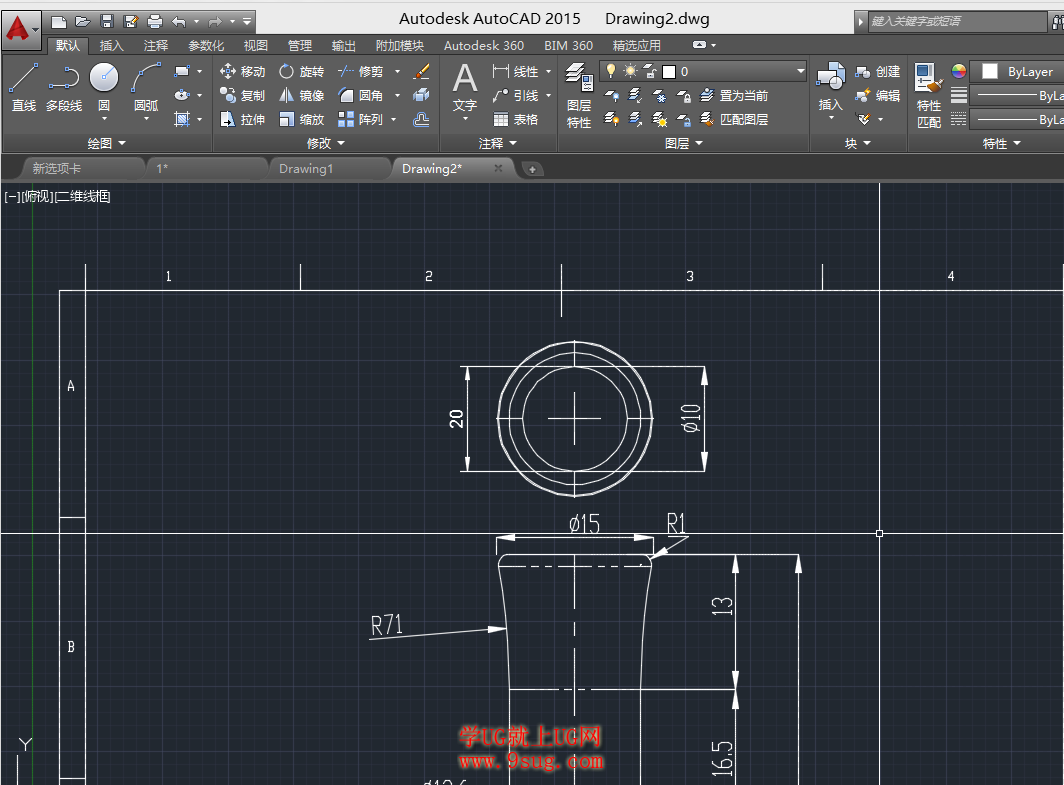Open Layer Properties (图层特性)
The image size is (1064, 785).
point(580,95)
